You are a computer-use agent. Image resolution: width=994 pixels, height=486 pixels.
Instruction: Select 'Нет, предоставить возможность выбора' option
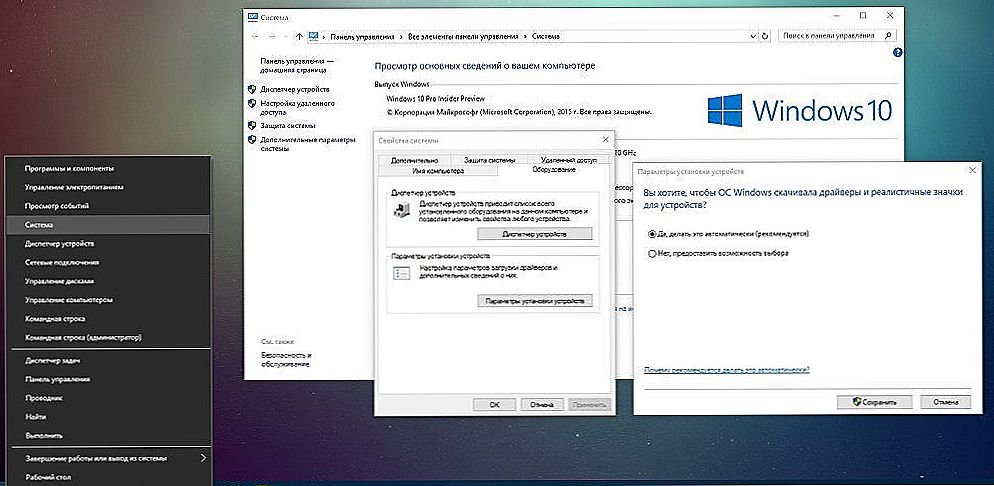tap(652, 253)
